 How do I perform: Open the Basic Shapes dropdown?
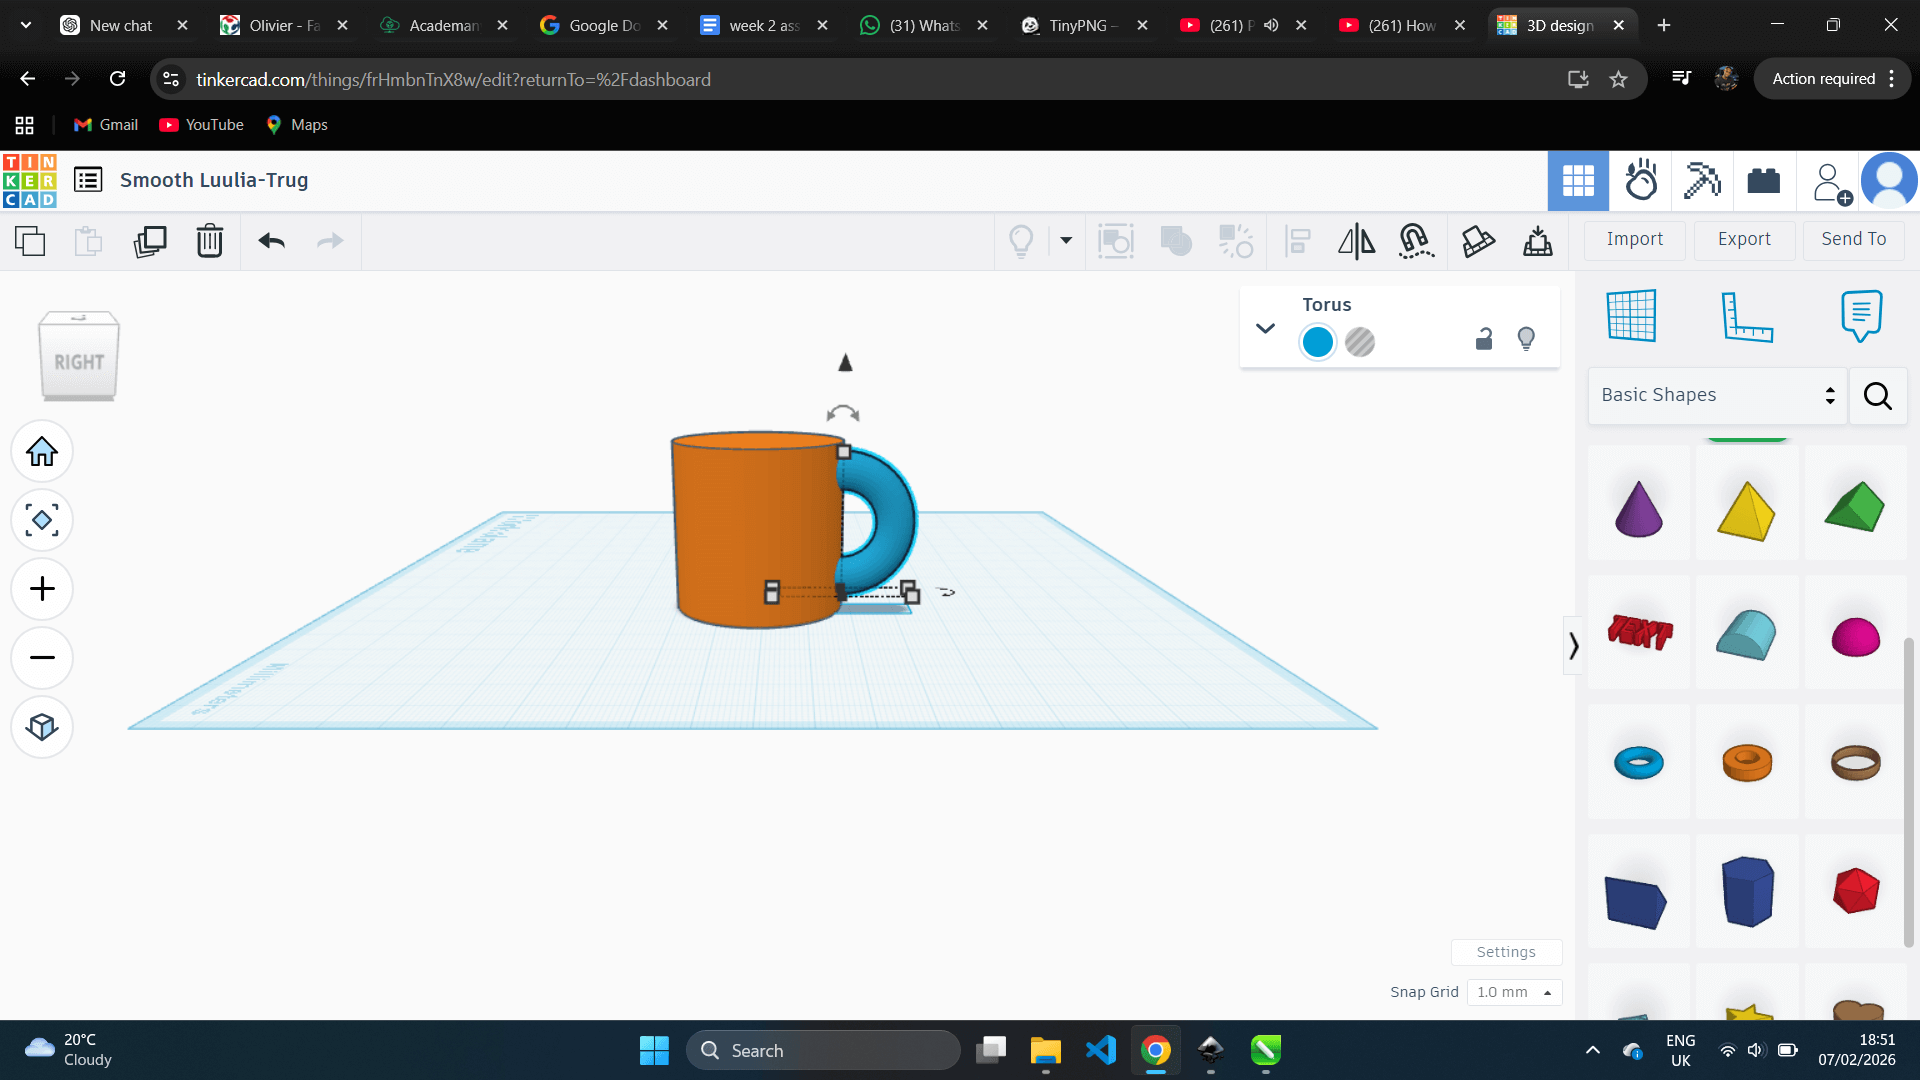(x=1717, y=395)
